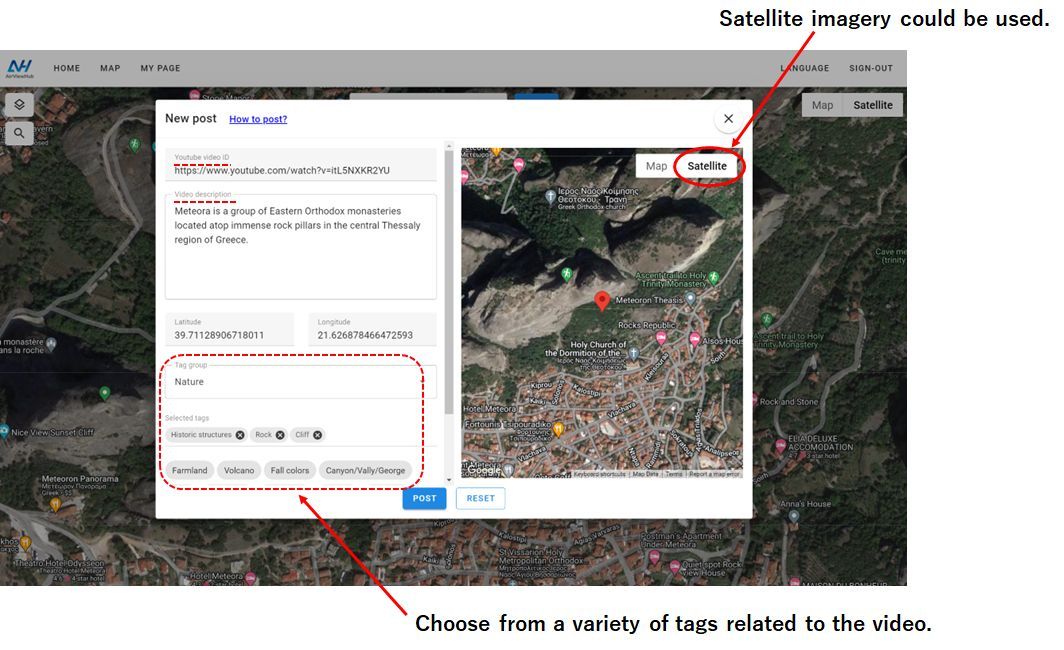Click green hiking marker at top-left map

pyautogui.click(x=134, y=144)
